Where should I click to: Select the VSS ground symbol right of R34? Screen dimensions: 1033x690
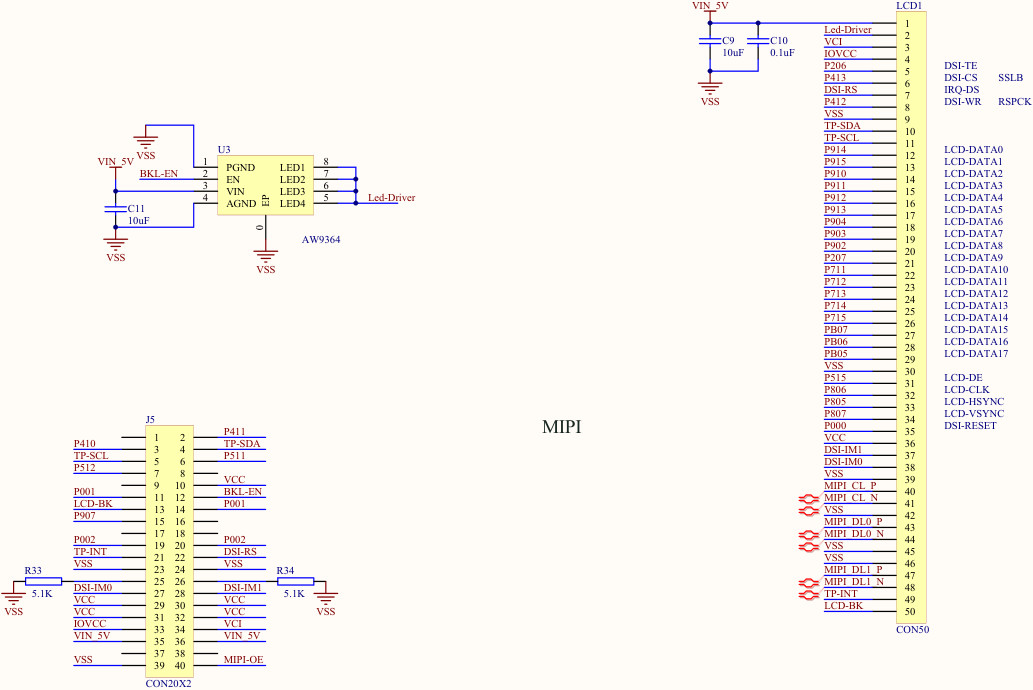(326, 599)
